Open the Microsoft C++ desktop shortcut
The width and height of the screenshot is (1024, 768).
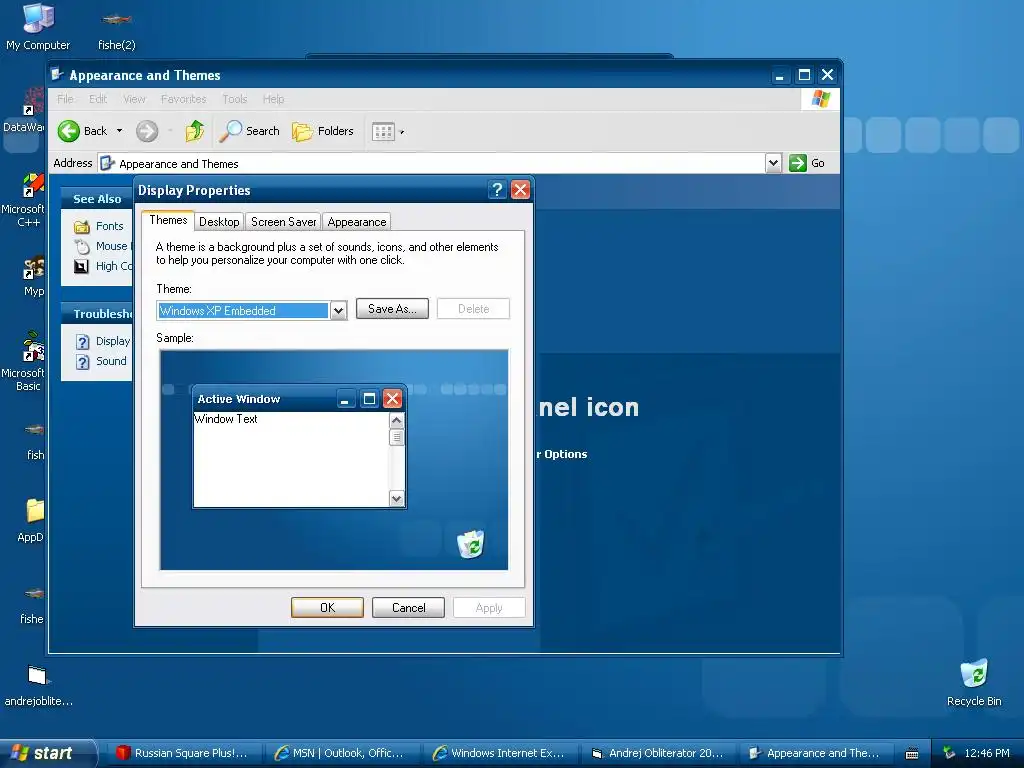click(24, 200)
